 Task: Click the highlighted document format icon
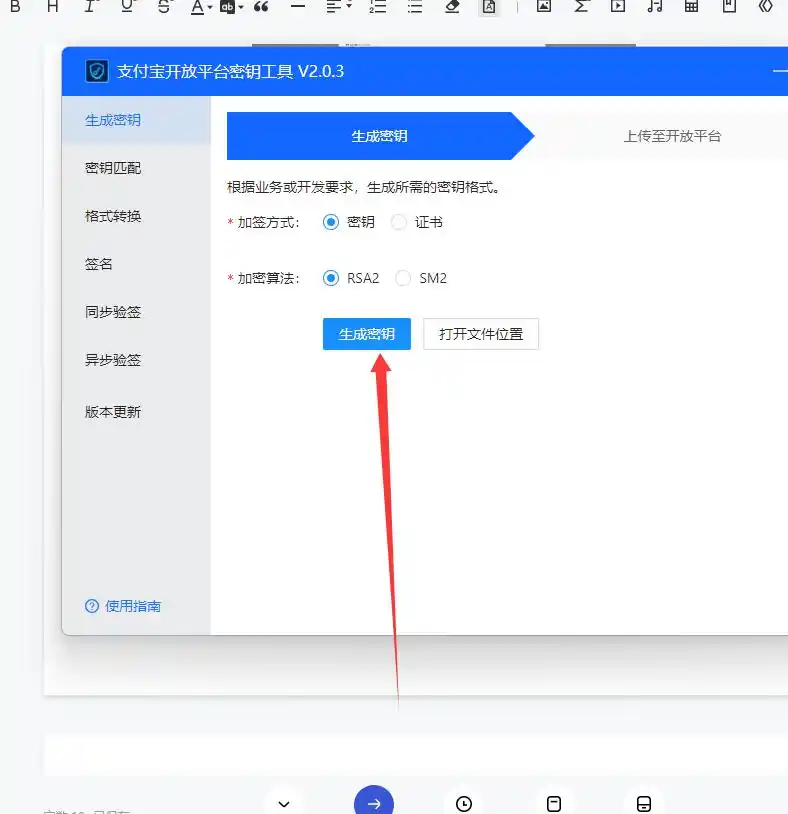tap(489, 7)
